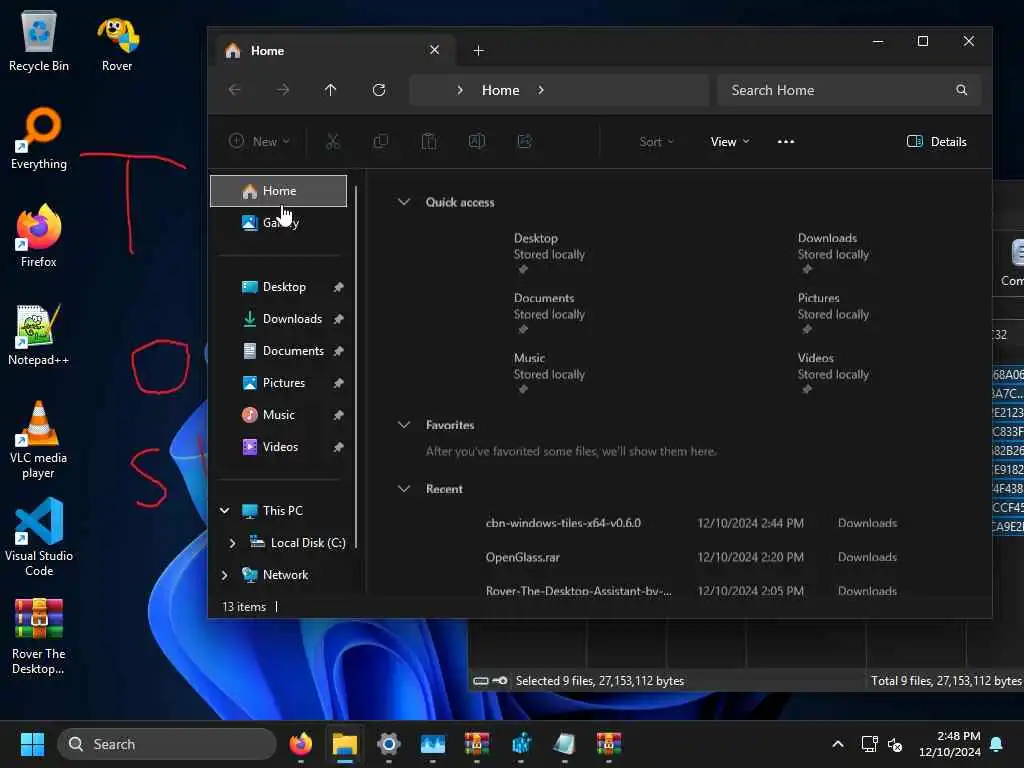Image resolution: width=1024 pixels, height=768 pixels.
Task: Launch Rover from the desktop
Action: (x=117, y=43)
